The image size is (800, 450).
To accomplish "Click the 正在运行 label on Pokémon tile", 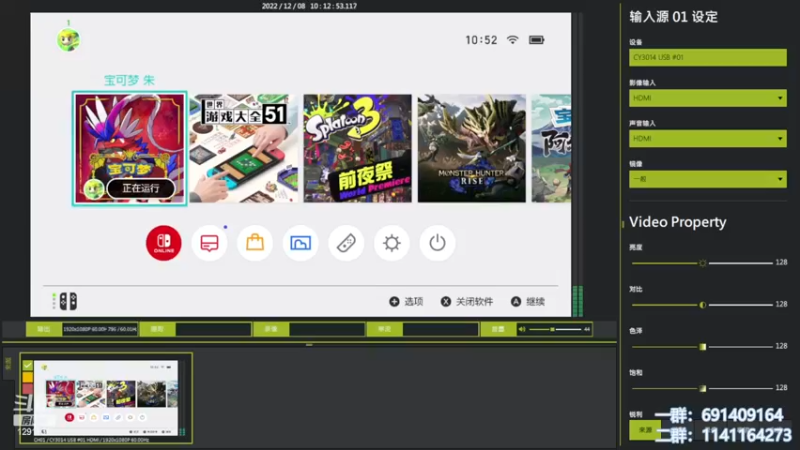I will click(141, 188).
